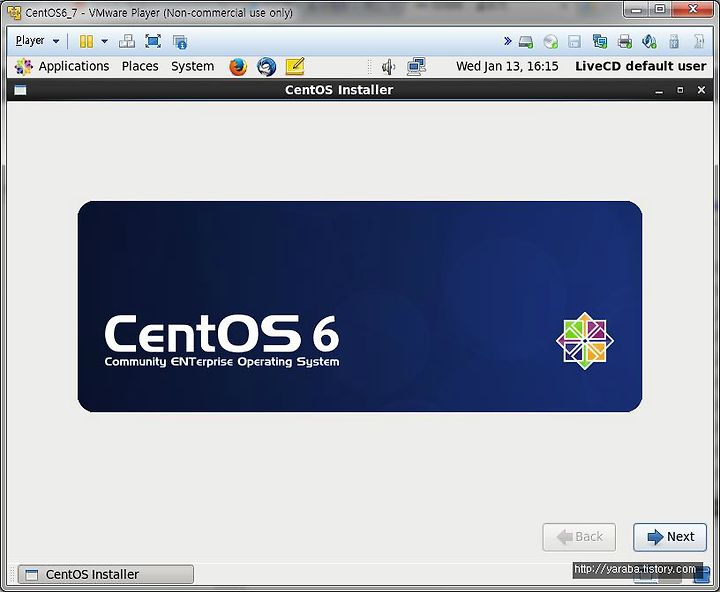Click the floppy drive device icon

pos(574,42)
